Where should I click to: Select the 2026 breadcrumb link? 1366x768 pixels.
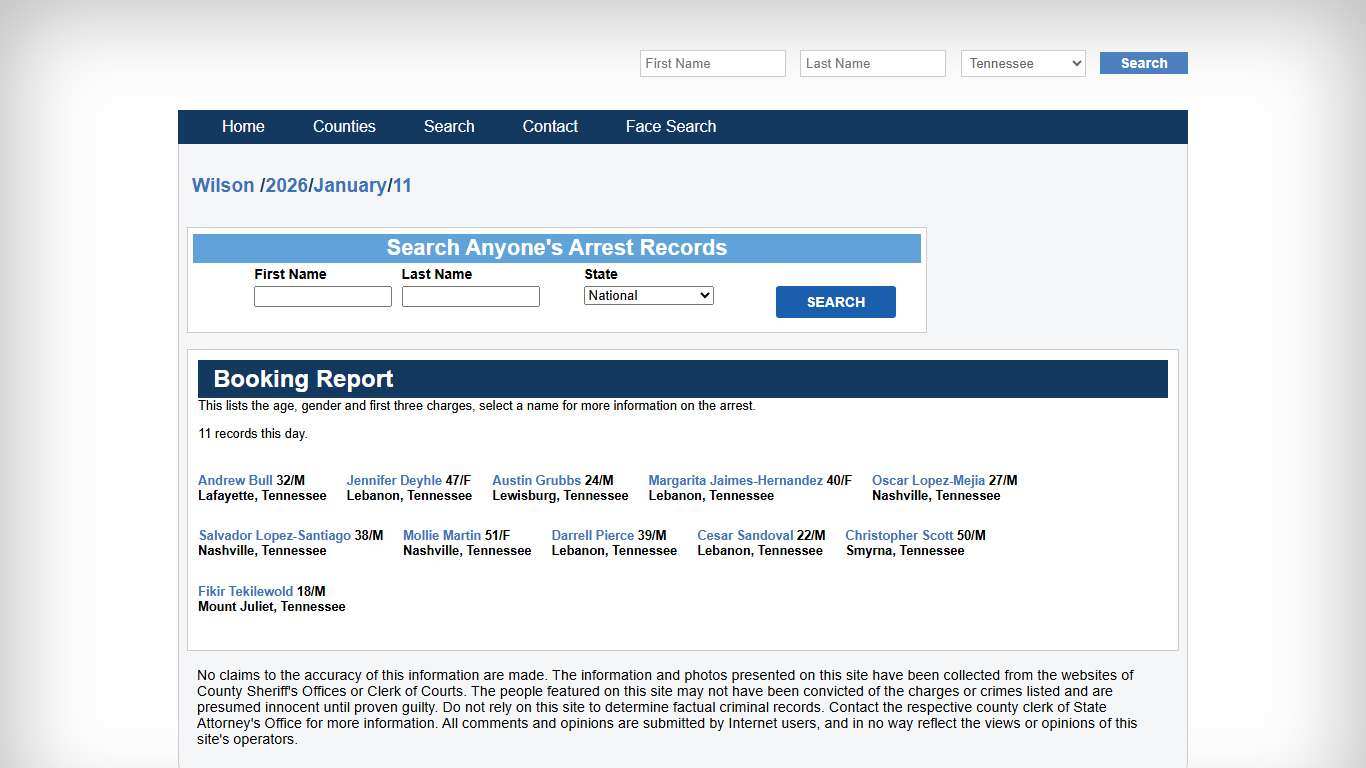pyautogui.click(x=285, y=185)
